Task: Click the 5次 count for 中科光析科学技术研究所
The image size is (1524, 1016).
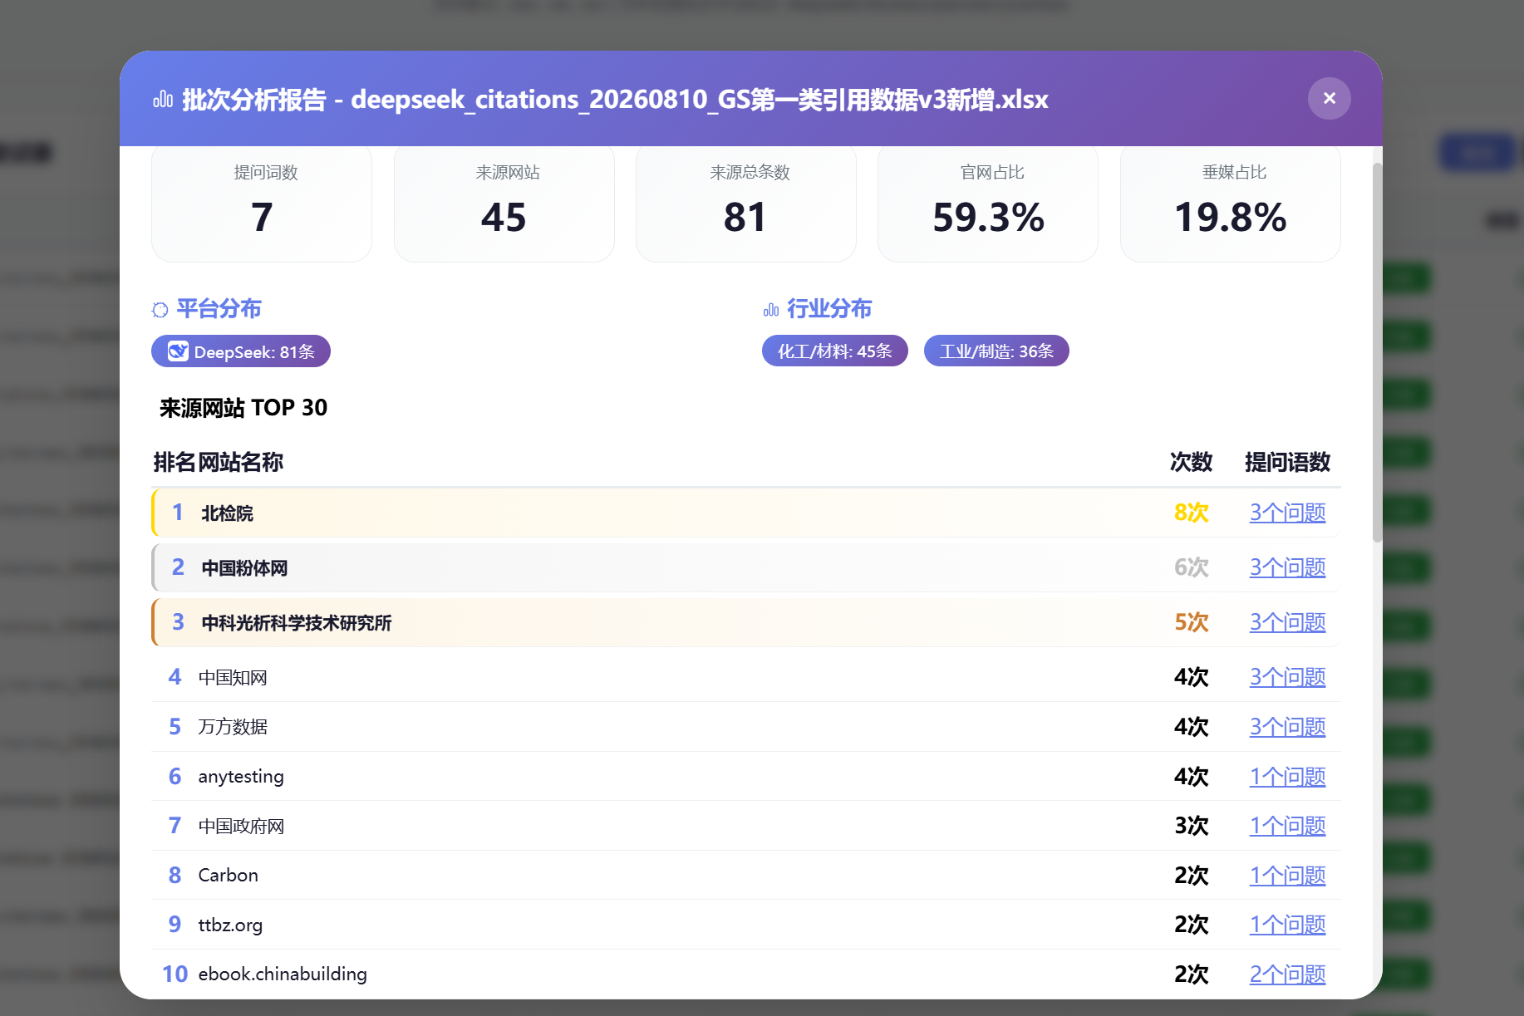Action: 1191,623
